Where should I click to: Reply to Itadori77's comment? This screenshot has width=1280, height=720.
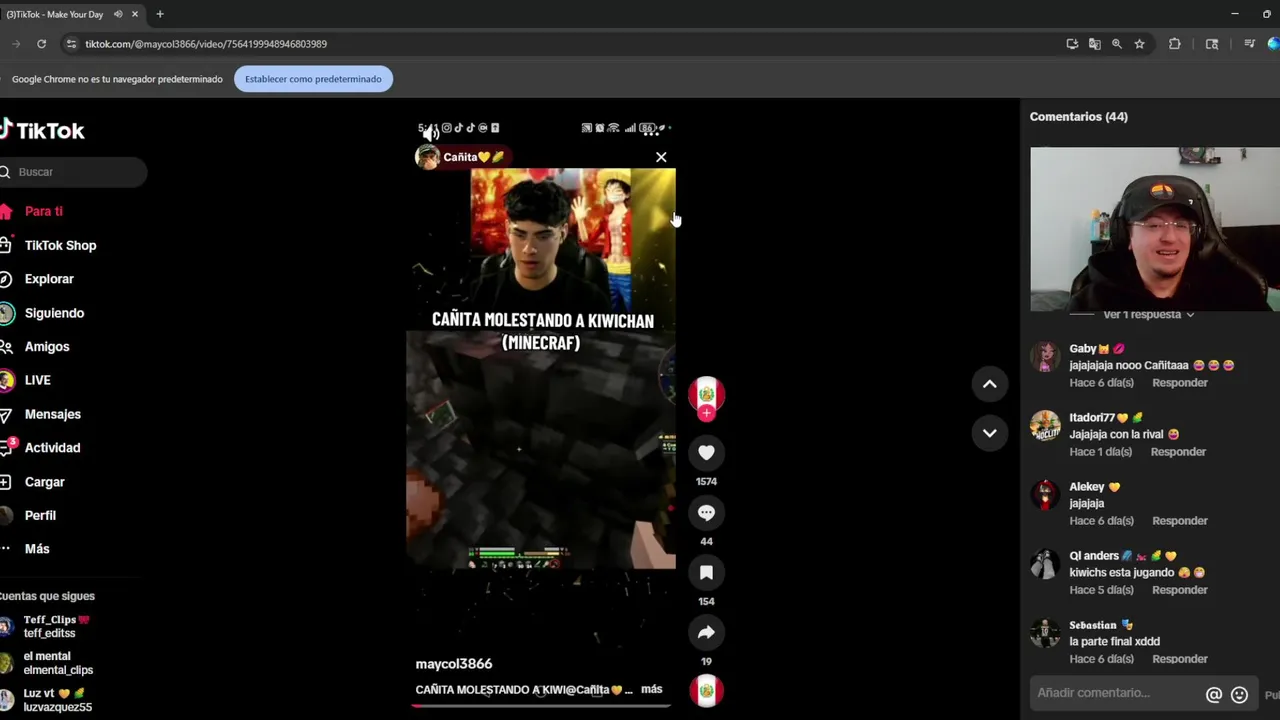pyautogui.click(x=1178, y=452)
